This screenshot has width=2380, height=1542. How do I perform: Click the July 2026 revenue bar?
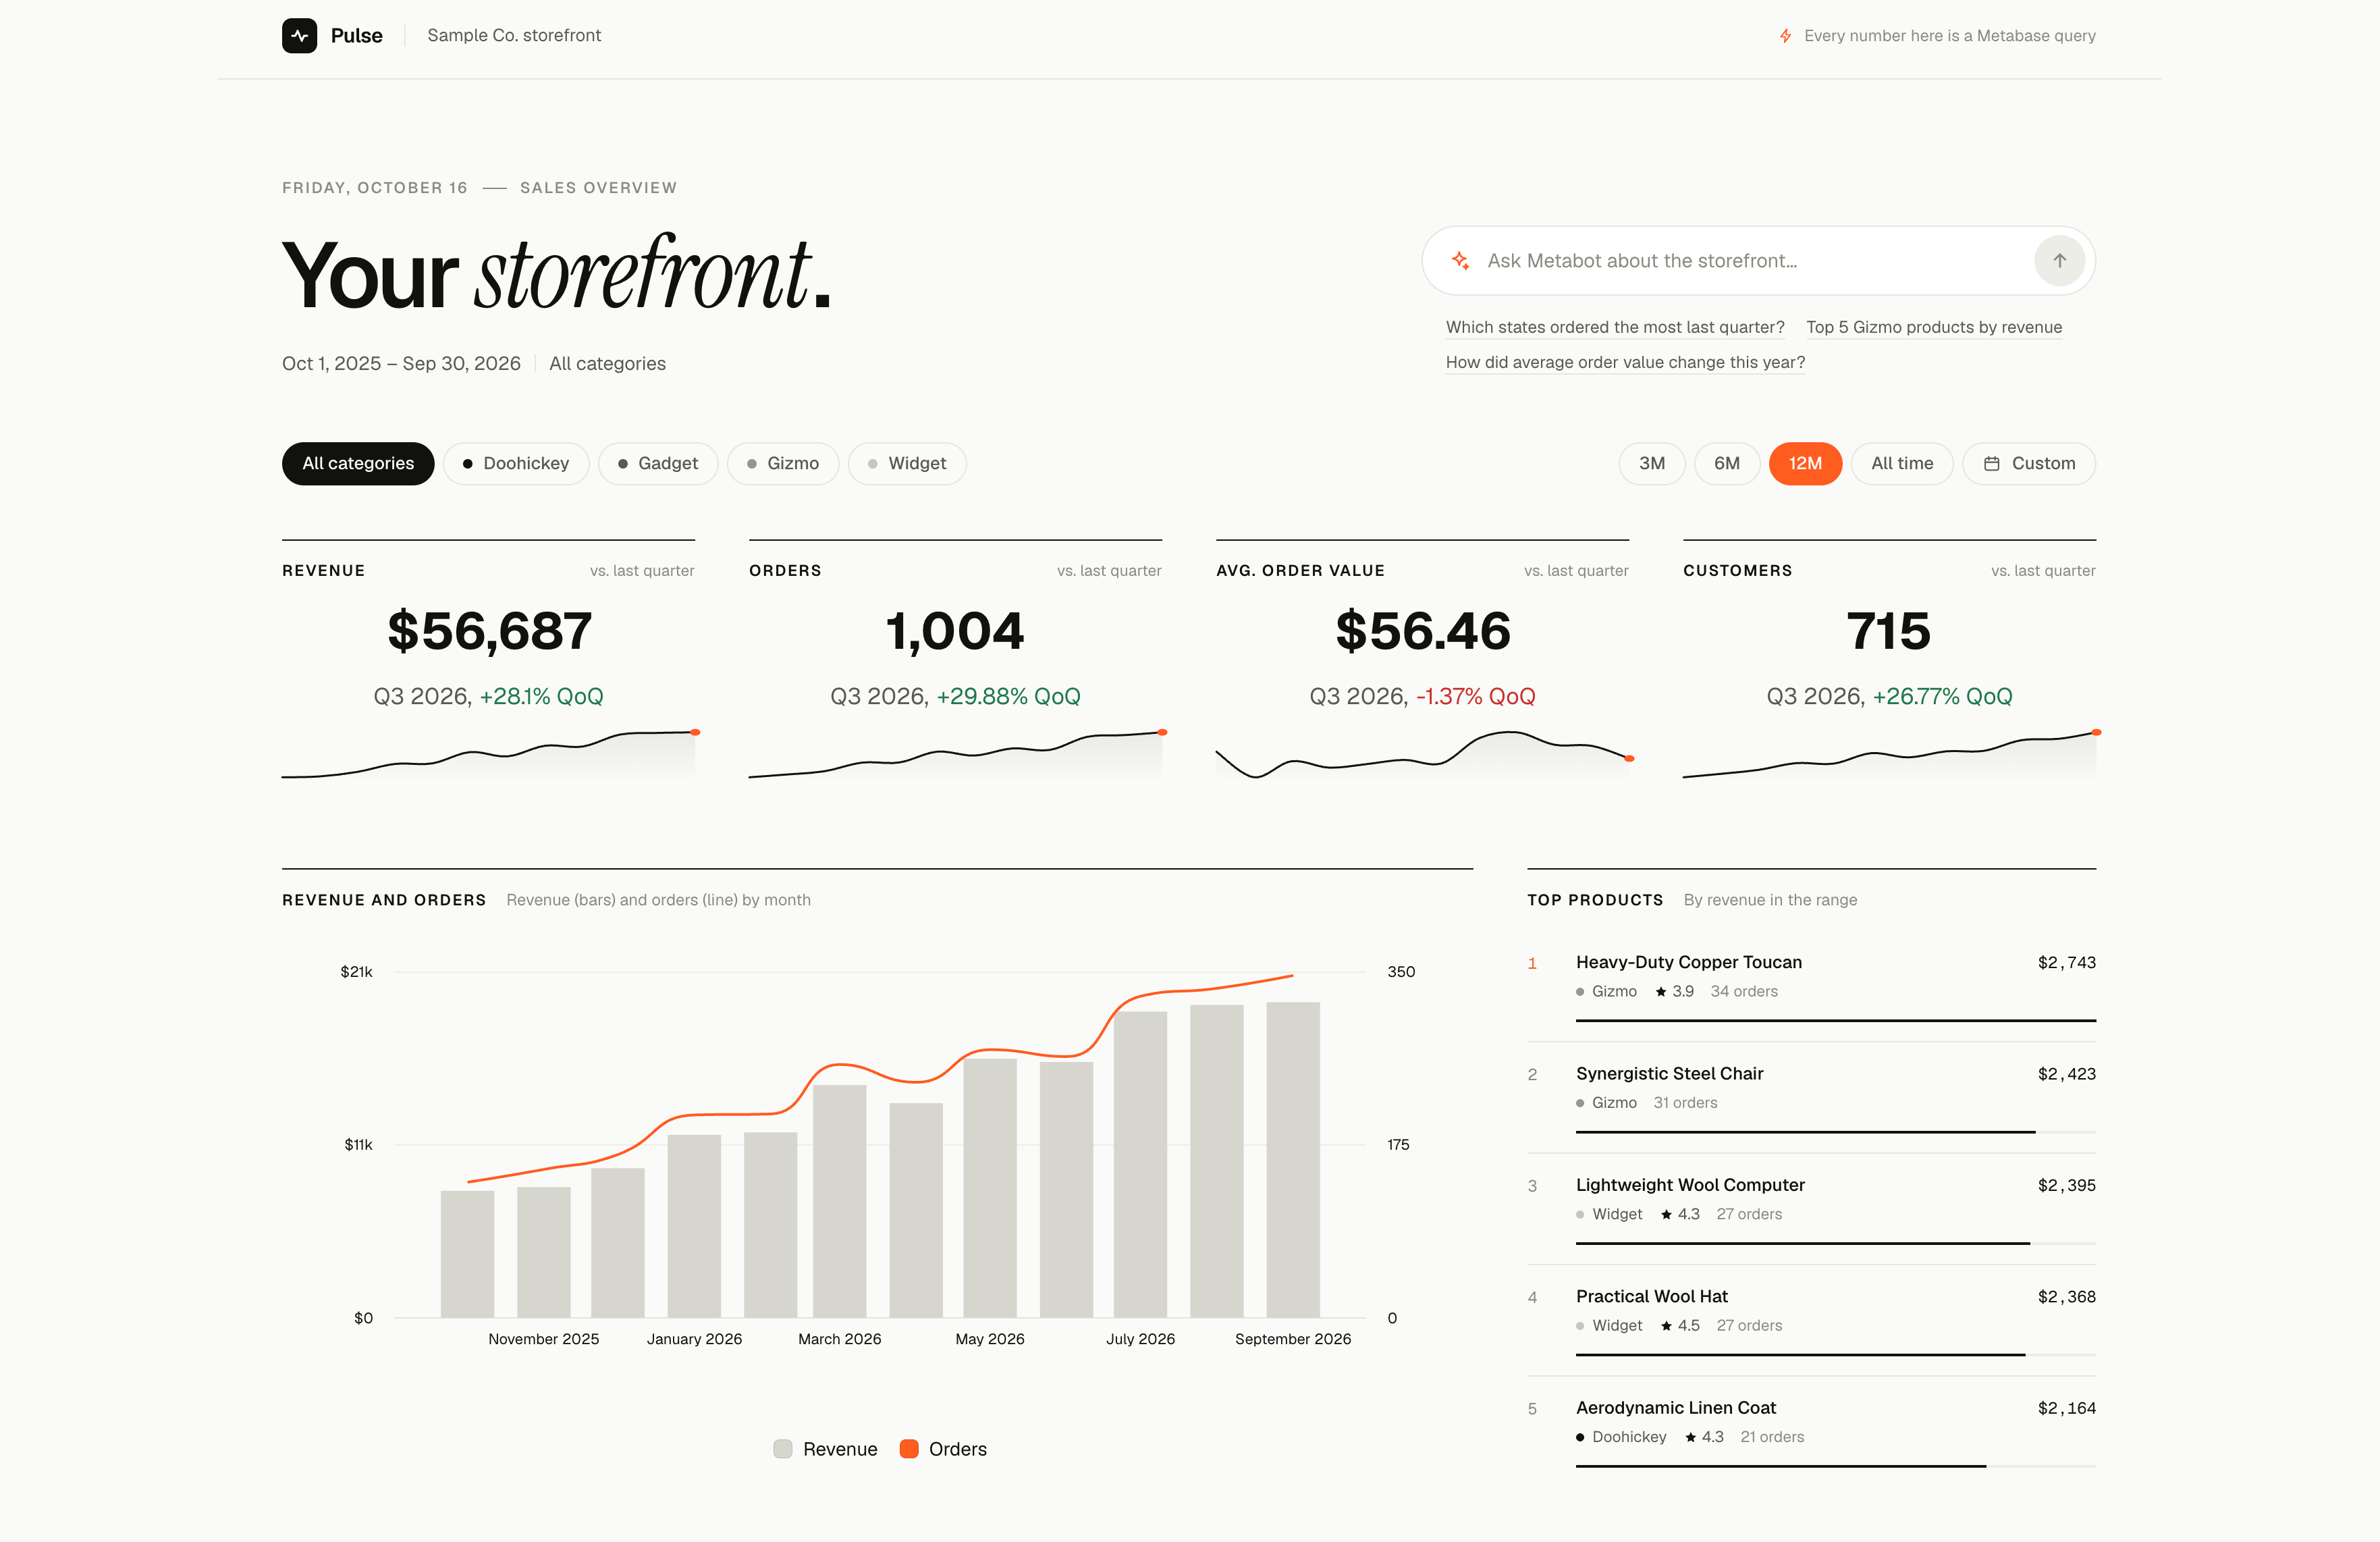pos(1140,1164)
